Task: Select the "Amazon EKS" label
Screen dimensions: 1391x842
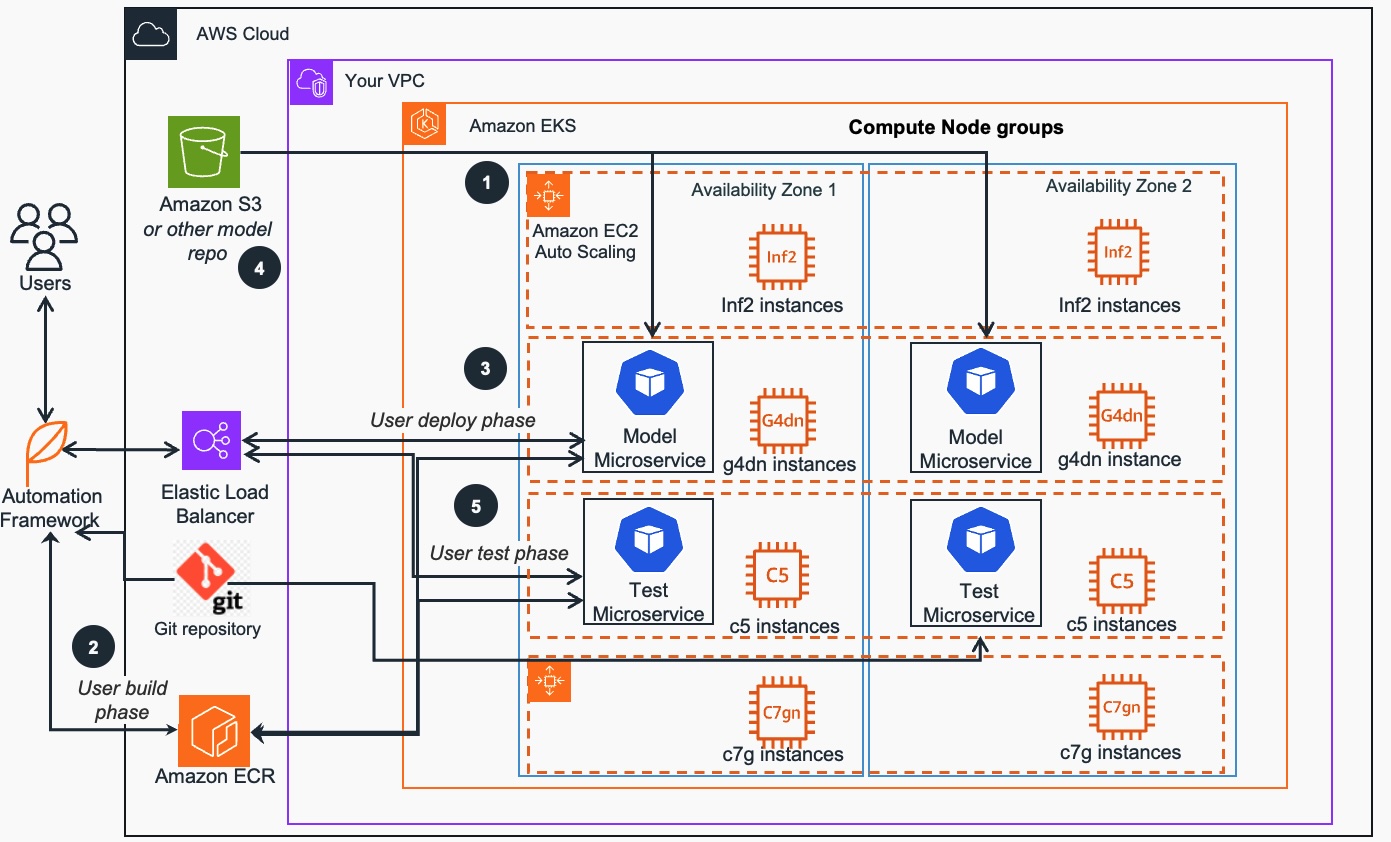Action: click(523, 127)
